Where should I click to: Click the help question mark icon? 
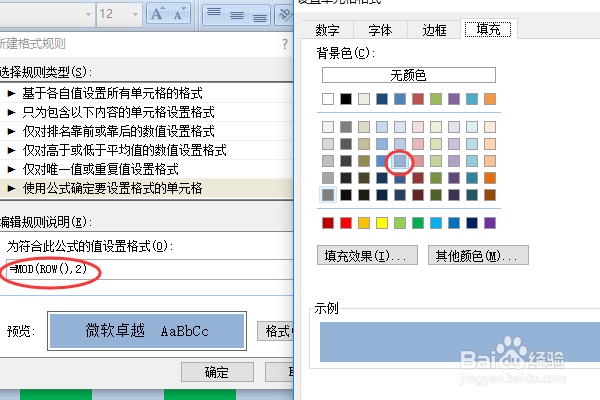(x=285, y=44)
